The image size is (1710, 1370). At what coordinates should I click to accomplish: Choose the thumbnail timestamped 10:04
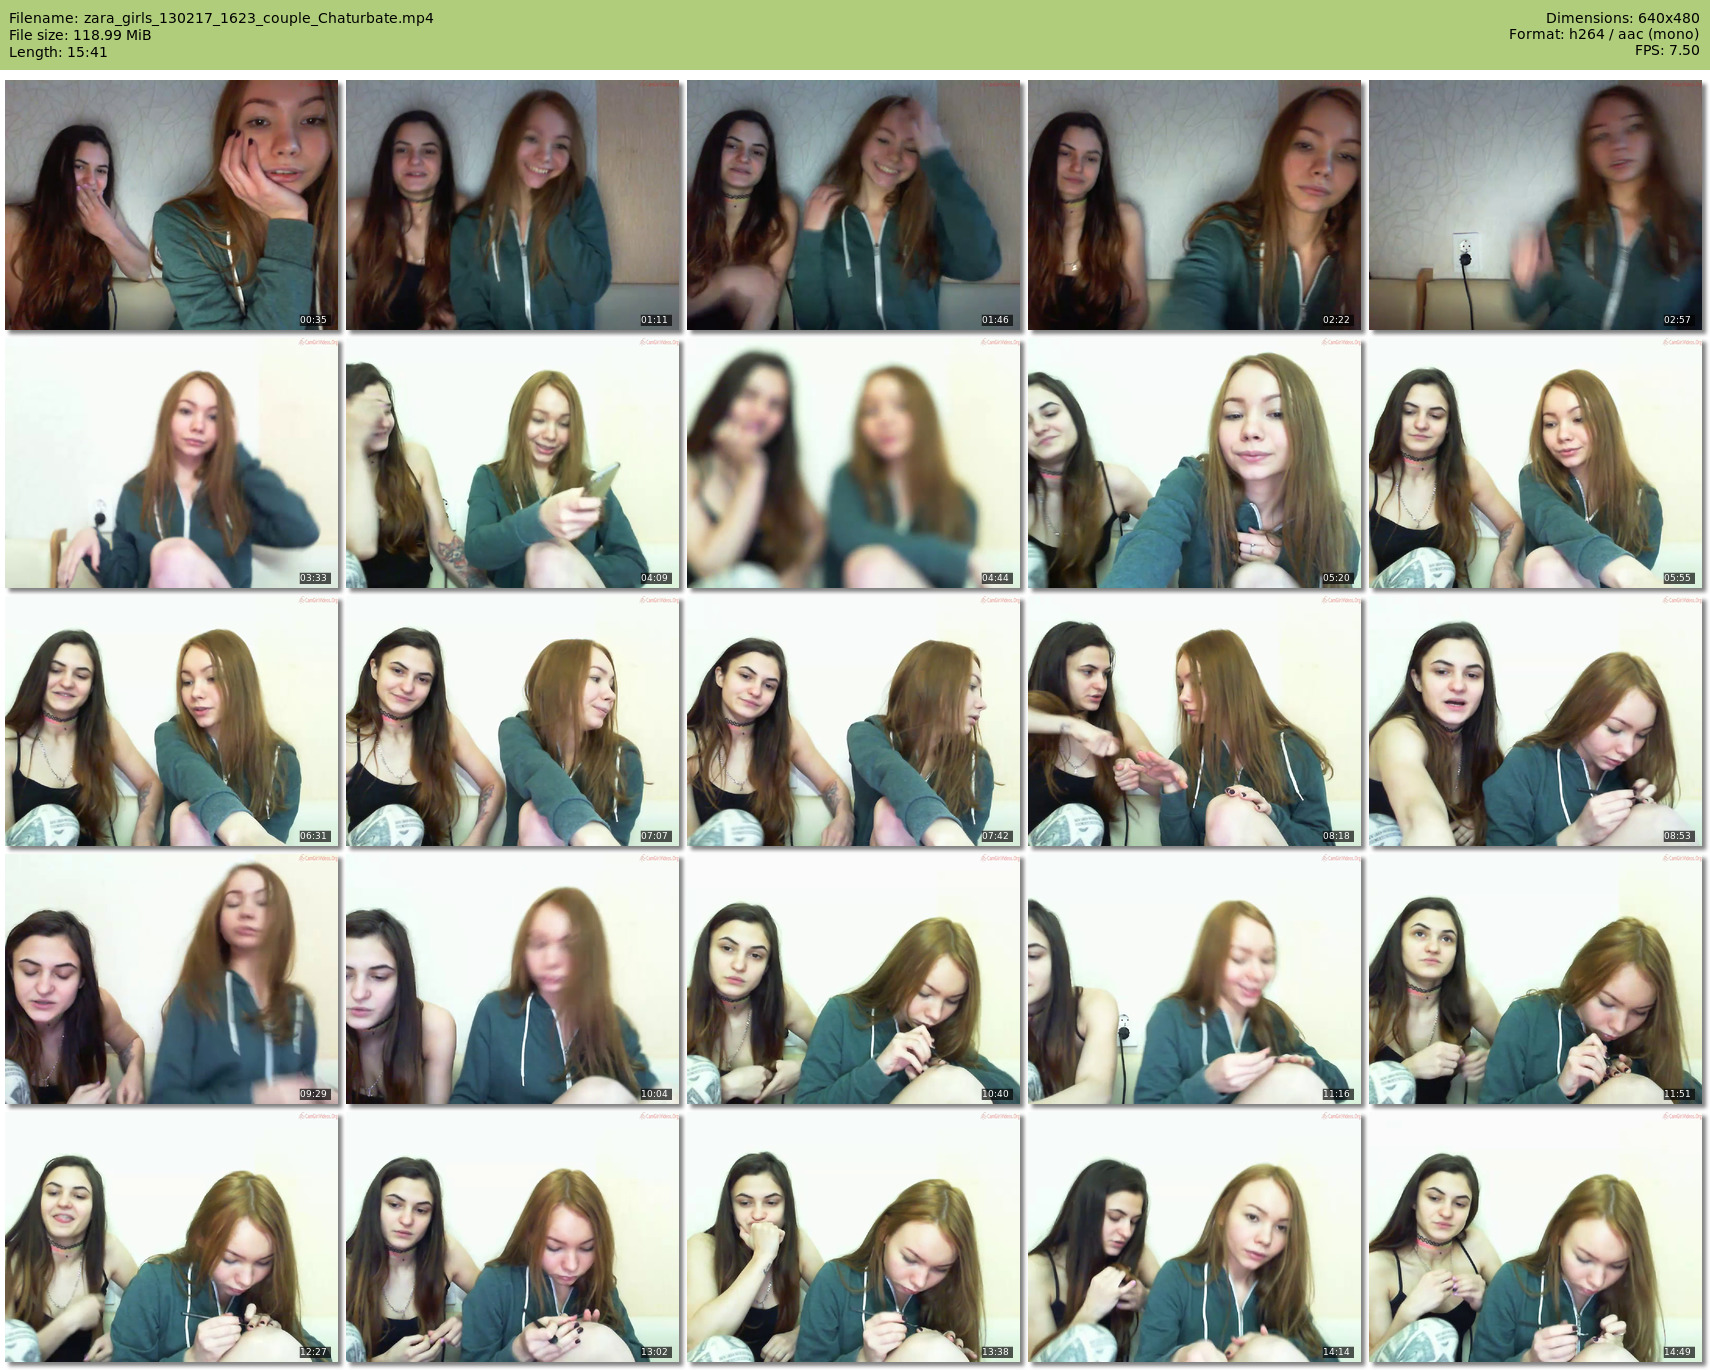513,979
